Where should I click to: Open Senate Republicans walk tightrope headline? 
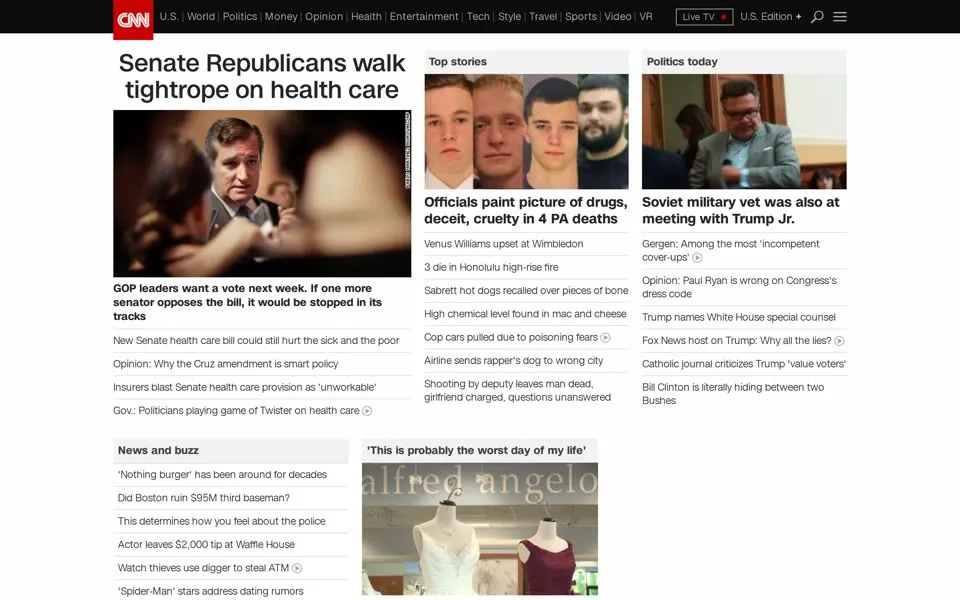[262, 77]
